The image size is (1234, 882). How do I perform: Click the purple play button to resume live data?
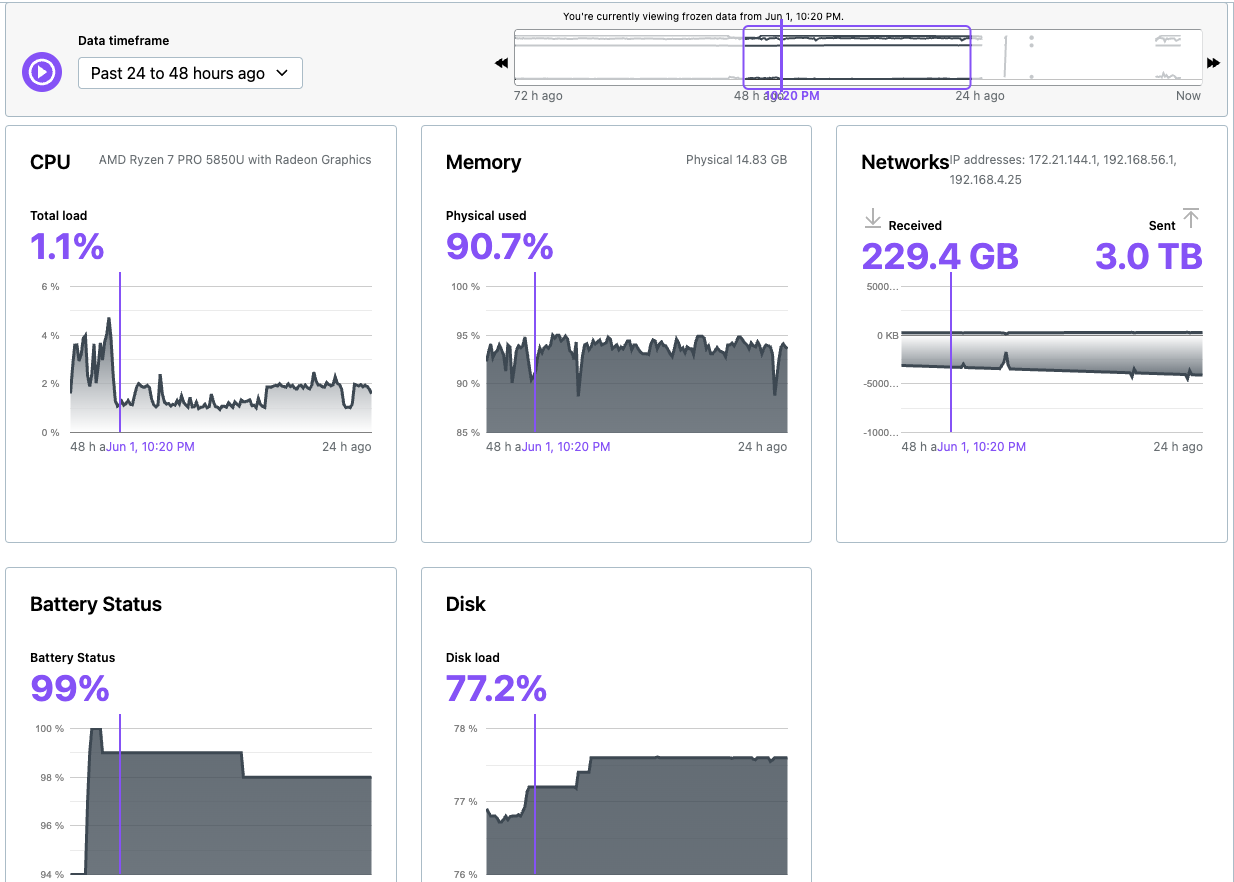coord(41,72)
